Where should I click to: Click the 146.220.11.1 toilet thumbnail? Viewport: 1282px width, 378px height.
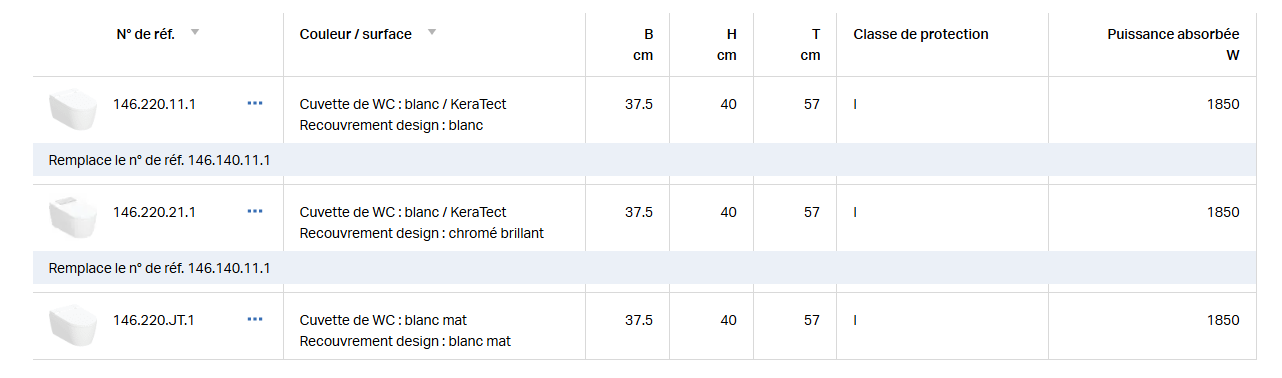(x=73, y=111)
